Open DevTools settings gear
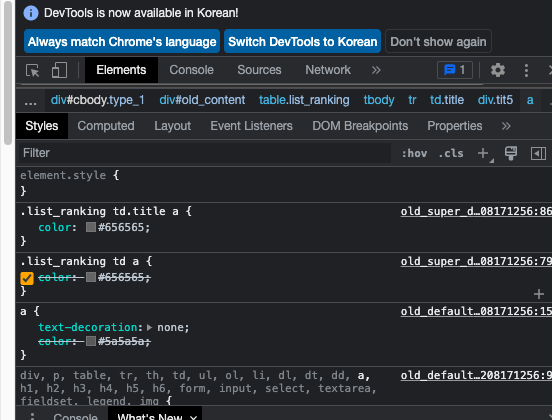Image resolution: width=552 pixels, height=420 pixels. coord(498,70)
